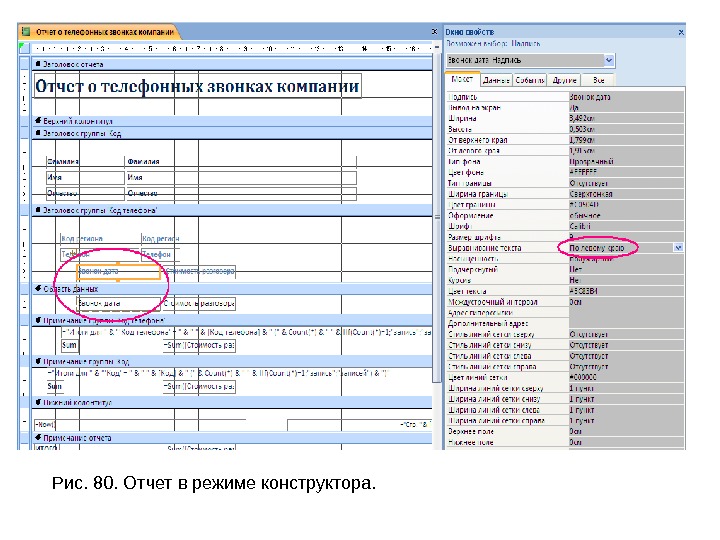
Task: Click the 'Подчеркнутый' value 'Нет'
Action: [x=626, y=270]
